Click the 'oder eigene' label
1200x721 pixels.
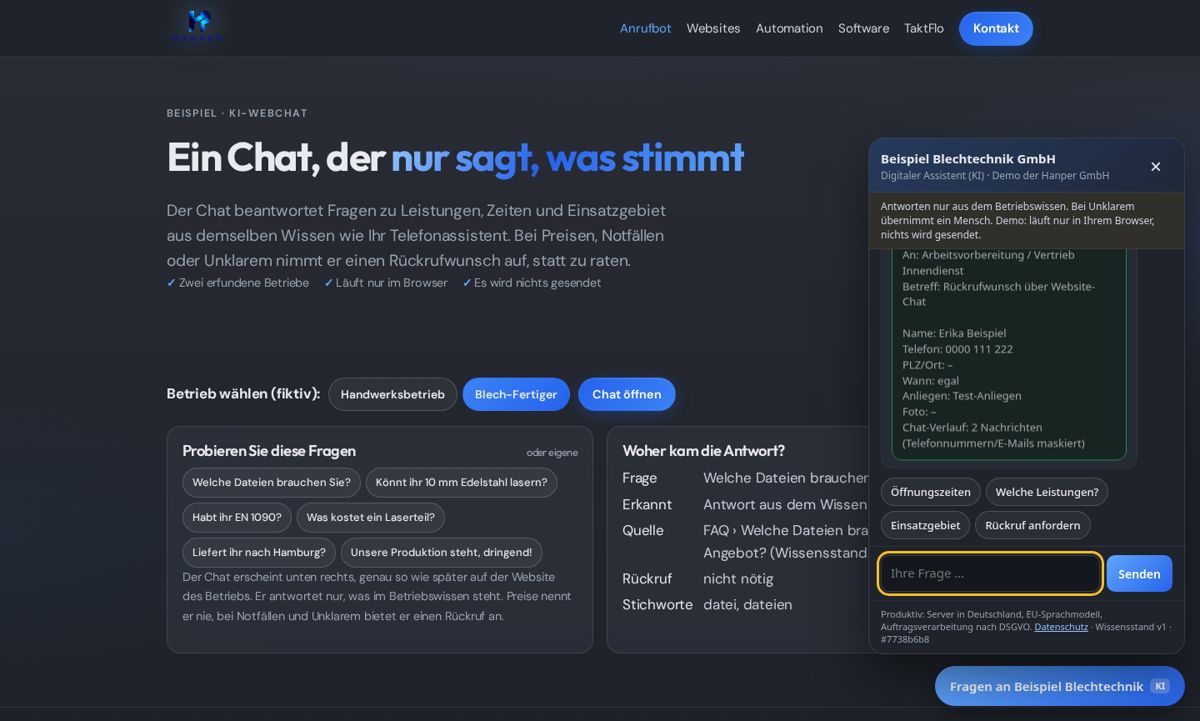(x=552, y=452)
